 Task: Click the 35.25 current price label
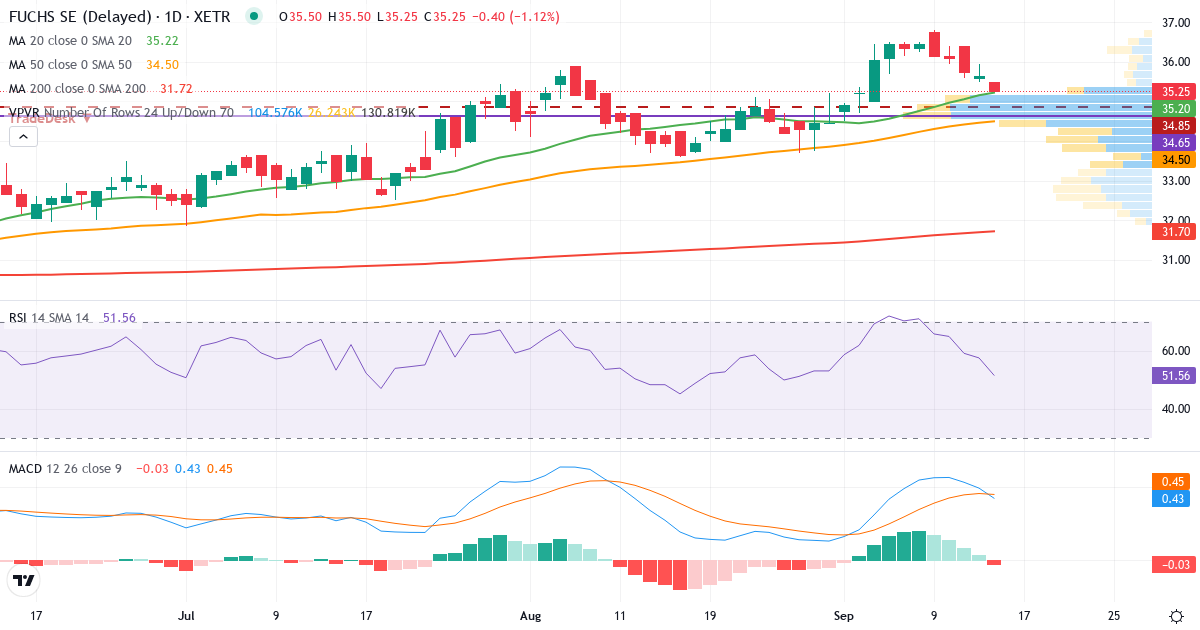[1175, 91]
